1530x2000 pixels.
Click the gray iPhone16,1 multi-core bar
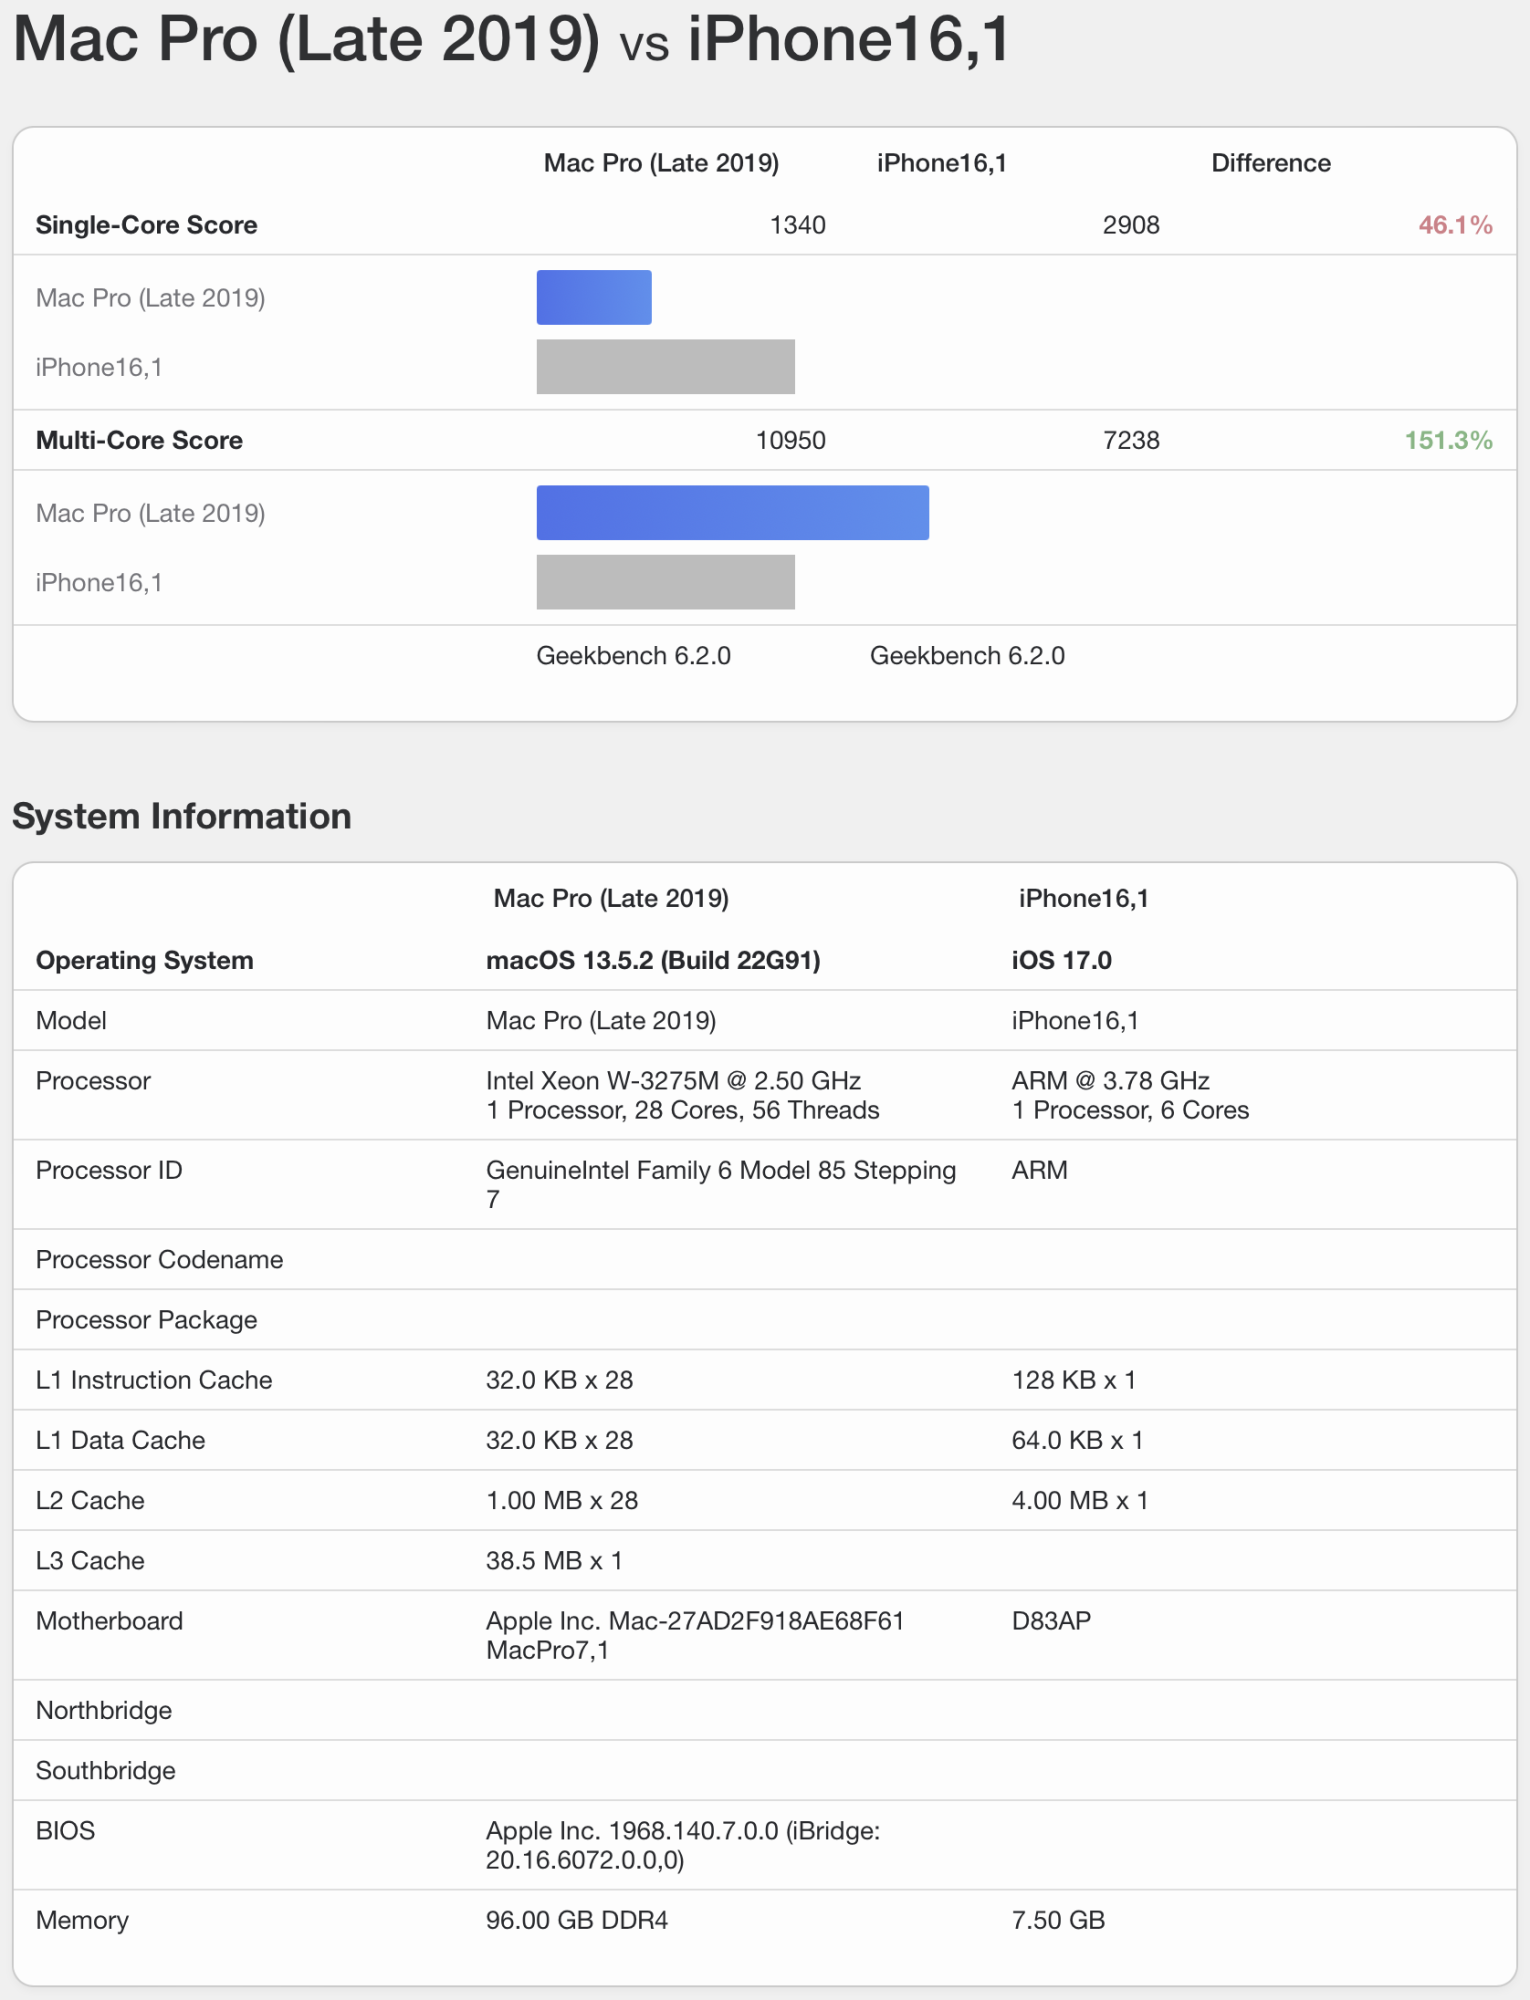(x=666, y=582)
